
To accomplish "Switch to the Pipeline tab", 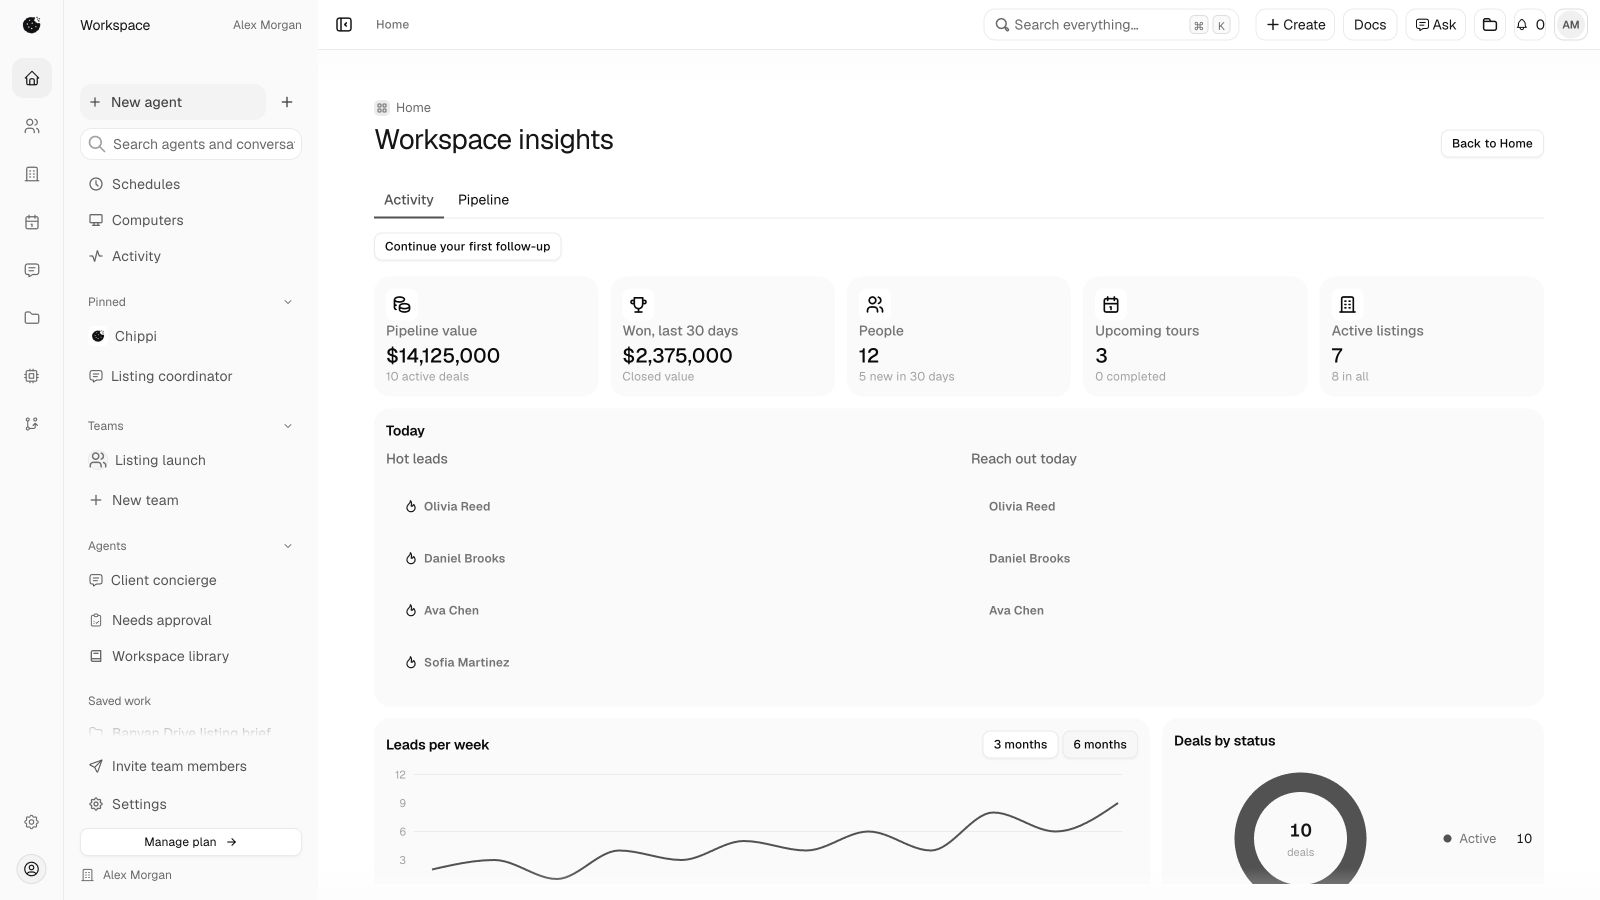I will [x=483, y=200].
